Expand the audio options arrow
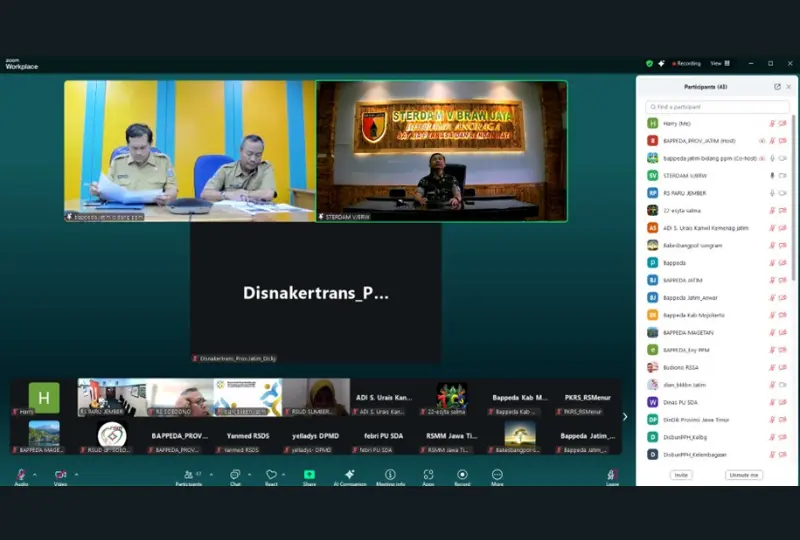The image size is (800, 540). click(x=33, y=473)
